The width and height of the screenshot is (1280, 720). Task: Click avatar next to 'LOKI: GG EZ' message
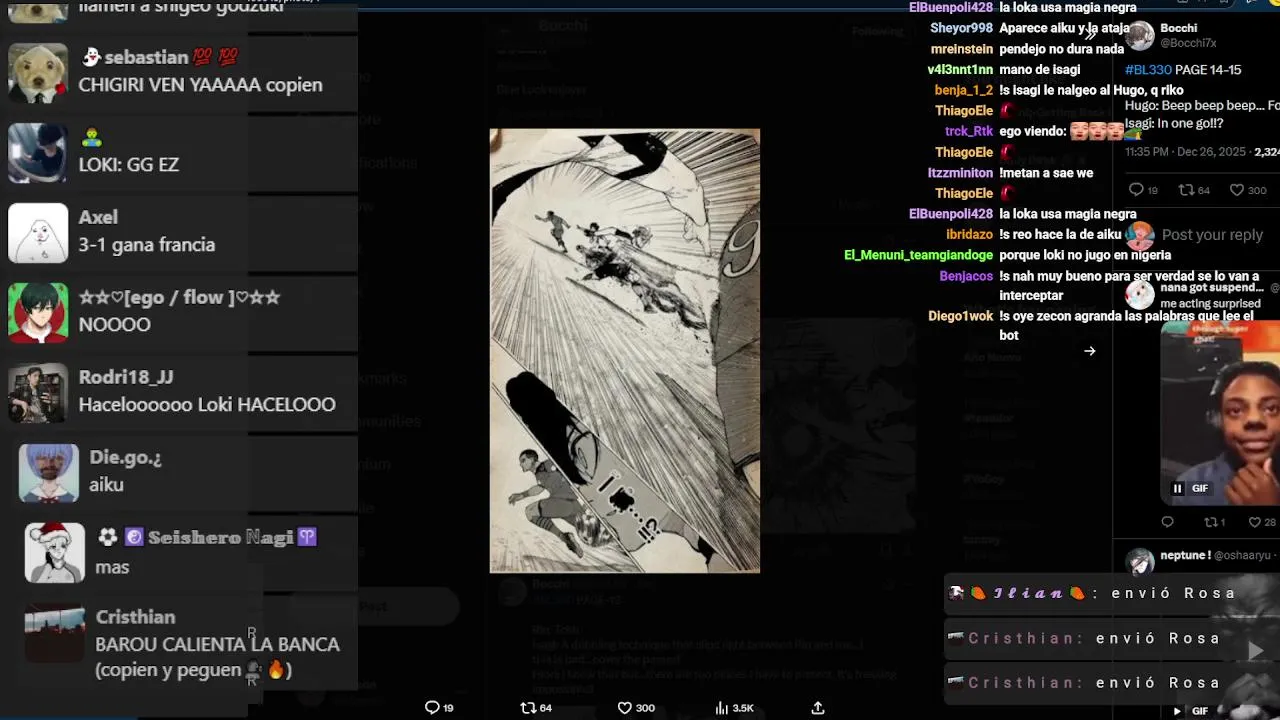(x=38, y=153)
